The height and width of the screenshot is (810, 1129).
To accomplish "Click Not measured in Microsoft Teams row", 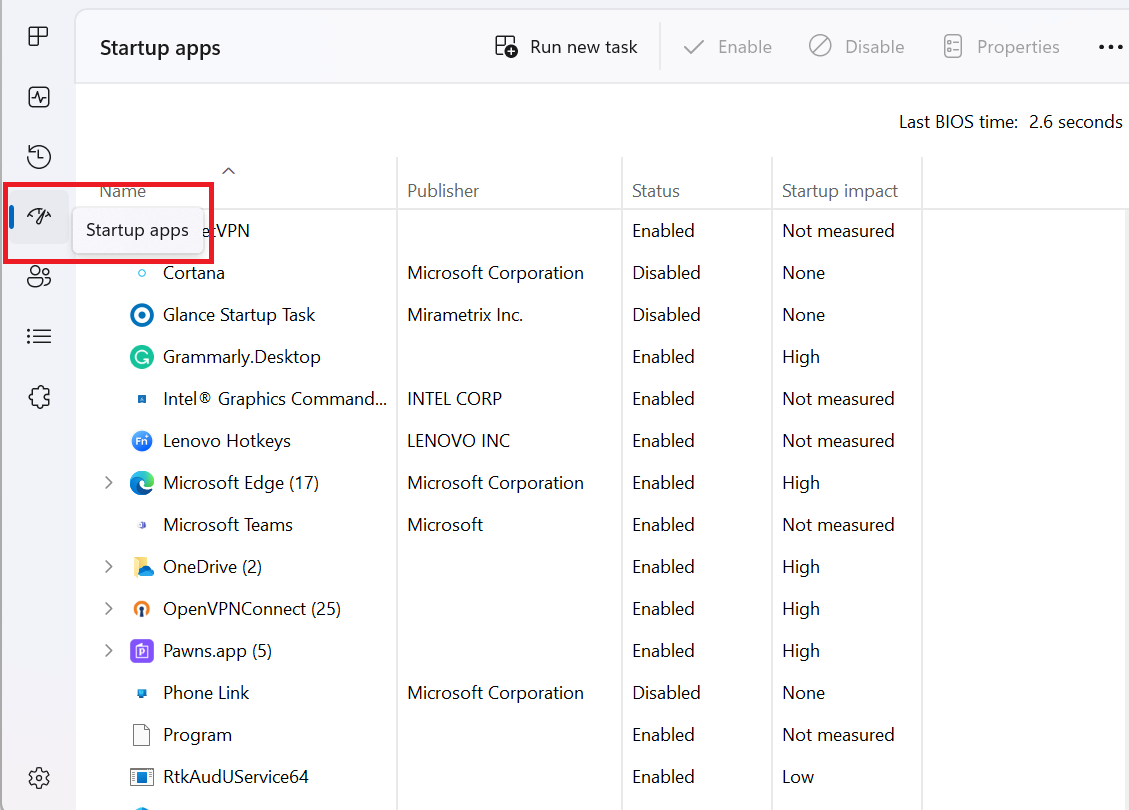I will pyautogui.click(x=838, y=525).
